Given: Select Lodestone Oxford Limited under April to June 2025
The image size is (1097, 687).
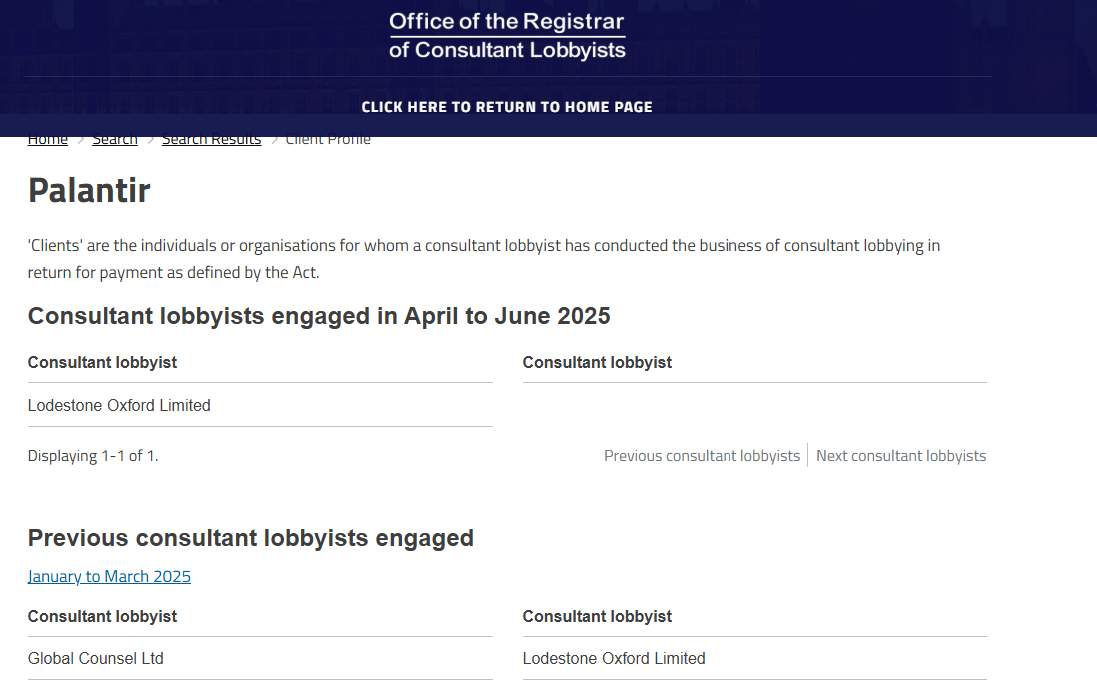Looking at the screenshot, I should (x=119, y=405).
